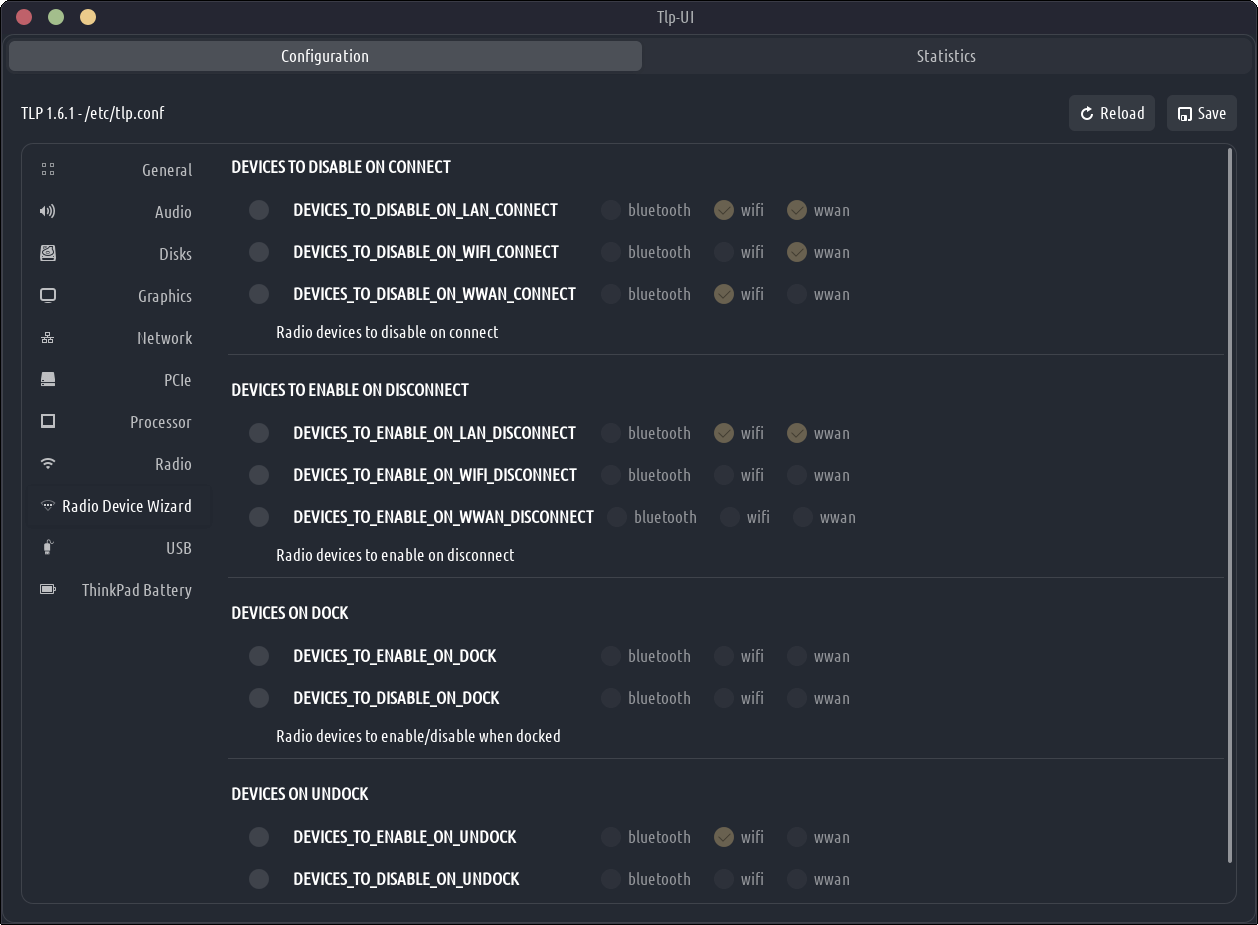Enable the DEVICES_TO_DISABLE_ON_LAN_CONNECT setting toggle

coord(259,210)
